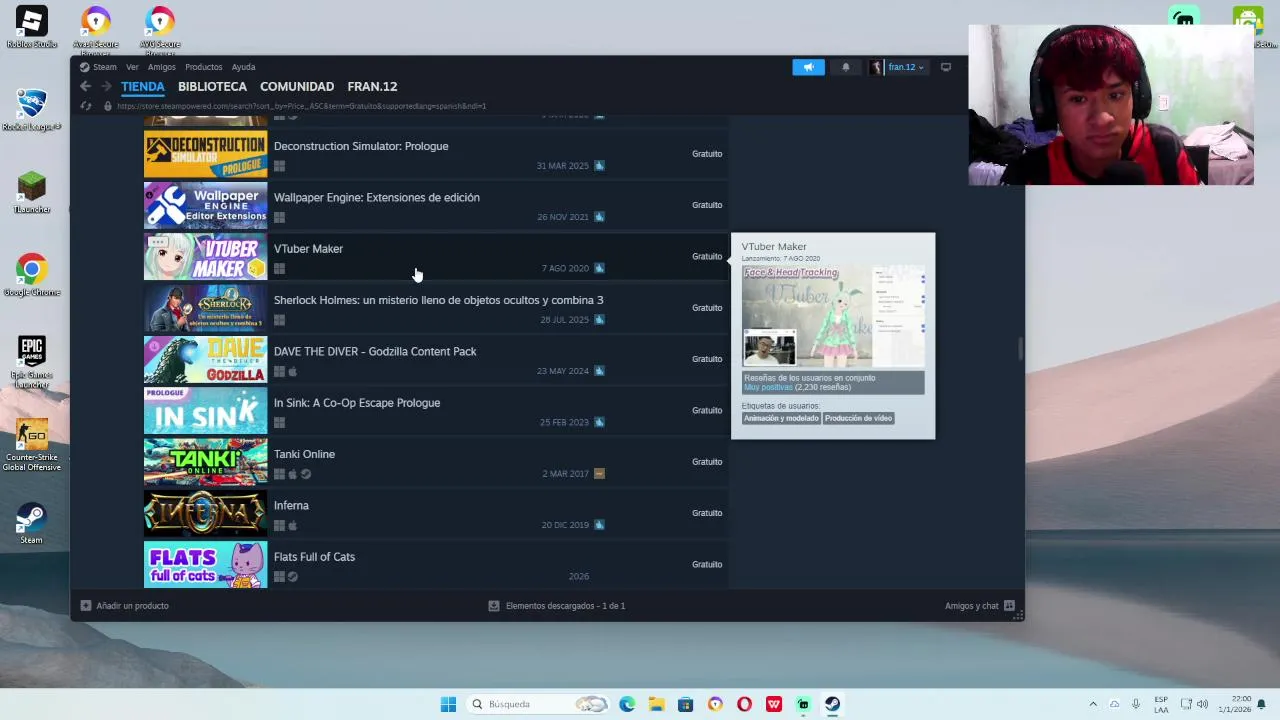Open Deconstruction Simulator: Prologue listing
Screen dimensions: 1280x720
coord(436,154)
